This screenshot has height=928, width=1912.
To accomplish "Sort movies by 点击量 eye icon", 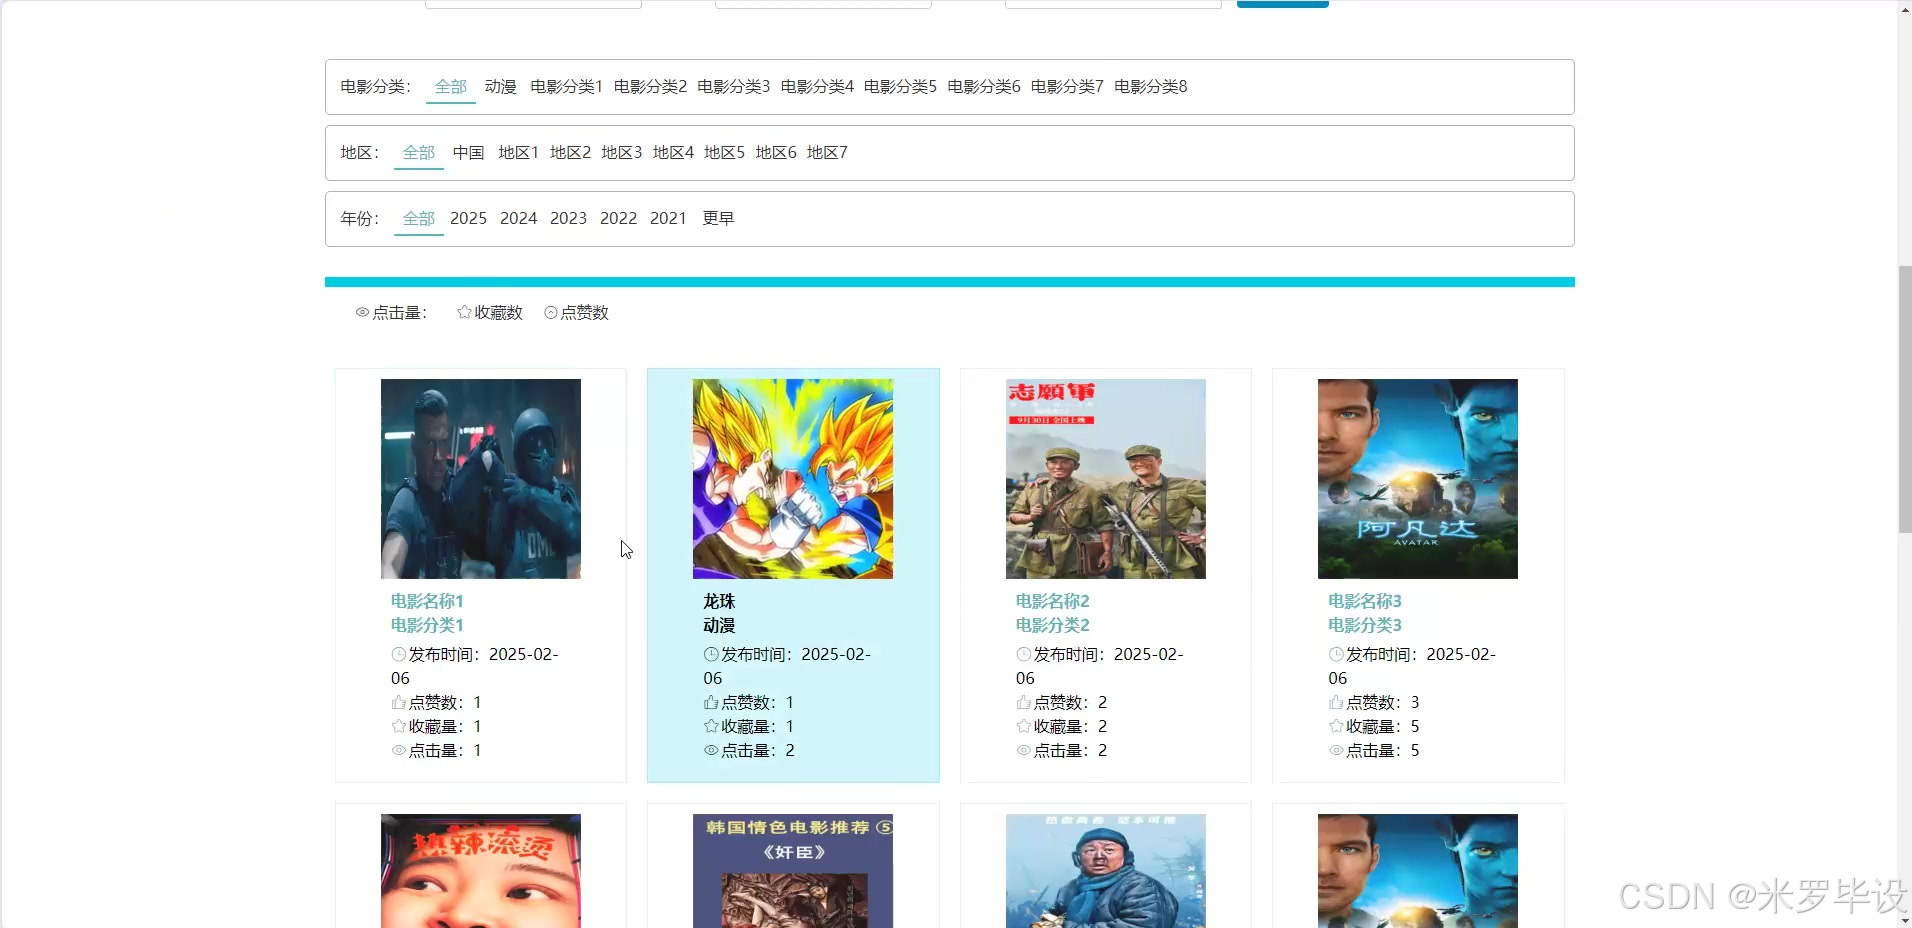I will coord(363,313).
